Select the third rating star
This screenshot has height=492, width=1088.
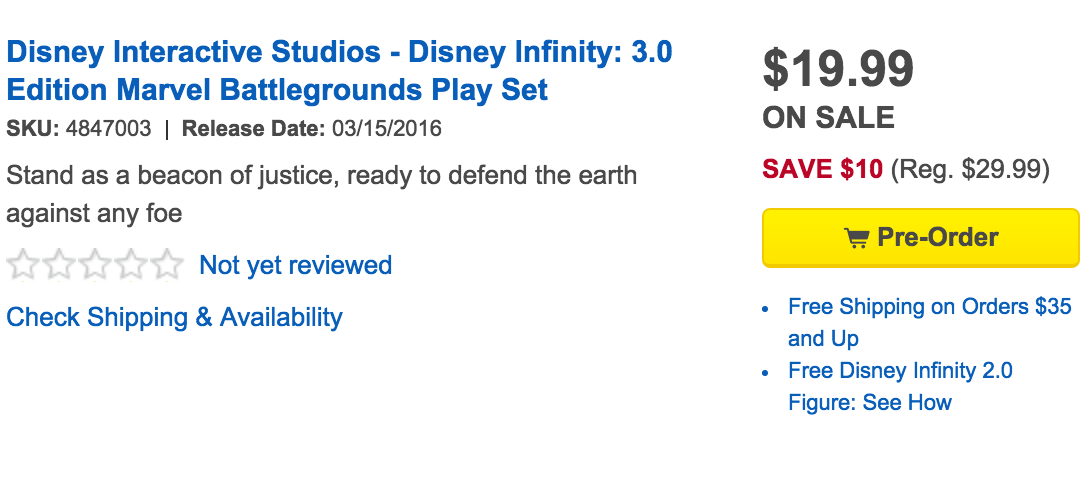(x=95, y=265)
